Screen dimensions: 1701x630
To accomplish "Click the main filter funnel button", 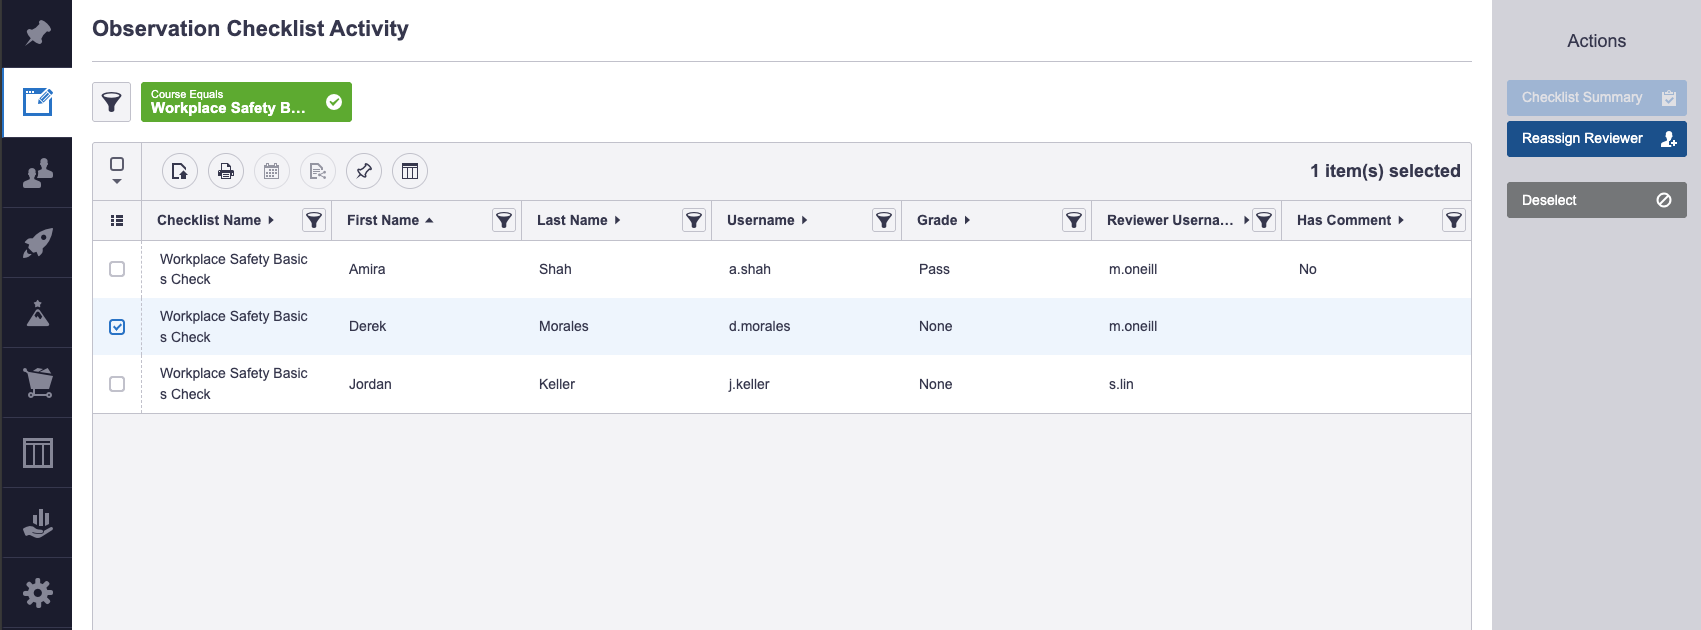I will [112, 102].
